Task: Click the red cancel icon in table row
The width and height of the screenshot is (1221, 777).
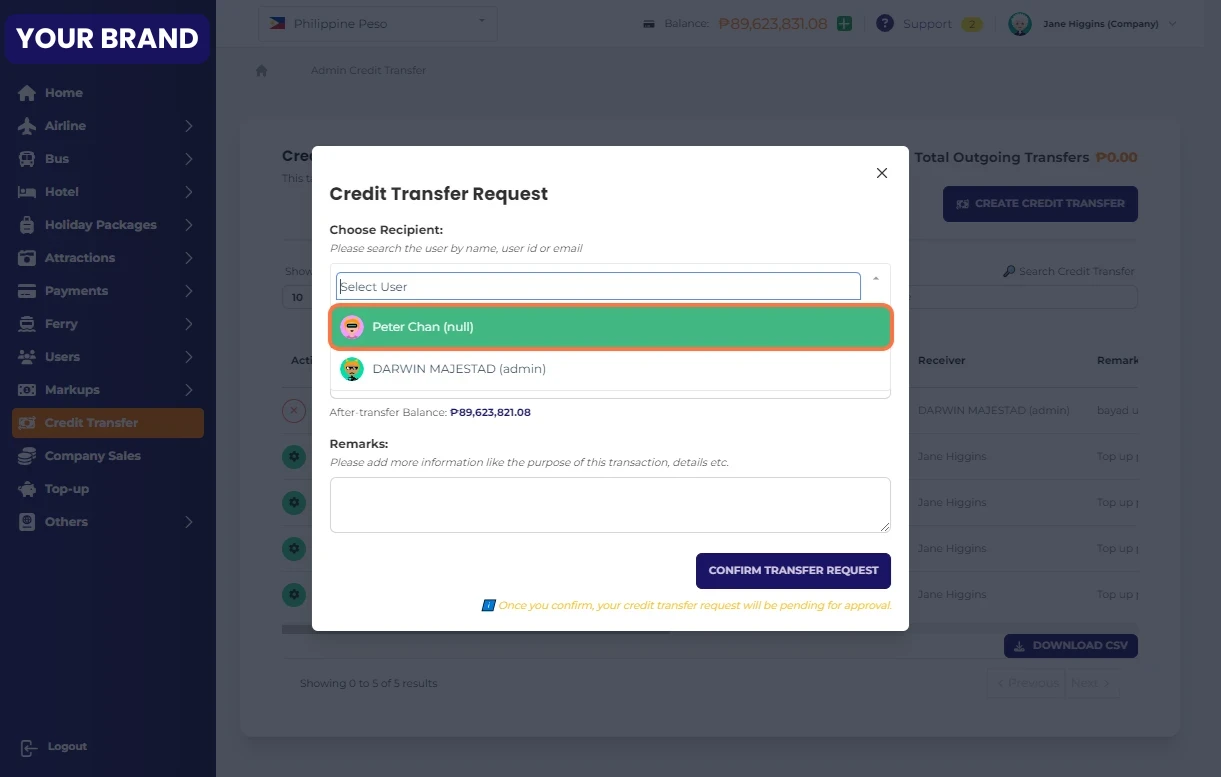Action: coord(293,410)
